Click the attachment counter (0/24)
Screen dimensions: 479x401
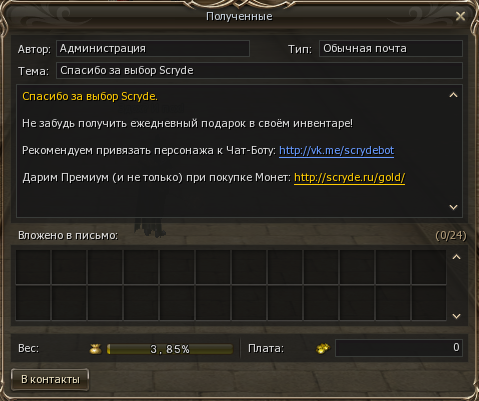coord(451,235)
